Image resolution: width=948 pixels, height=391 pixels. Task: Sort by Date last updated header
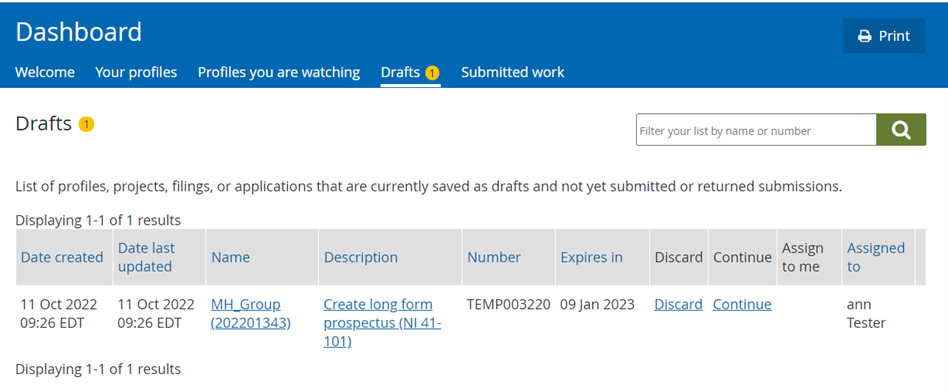click(x=146, y=257)
